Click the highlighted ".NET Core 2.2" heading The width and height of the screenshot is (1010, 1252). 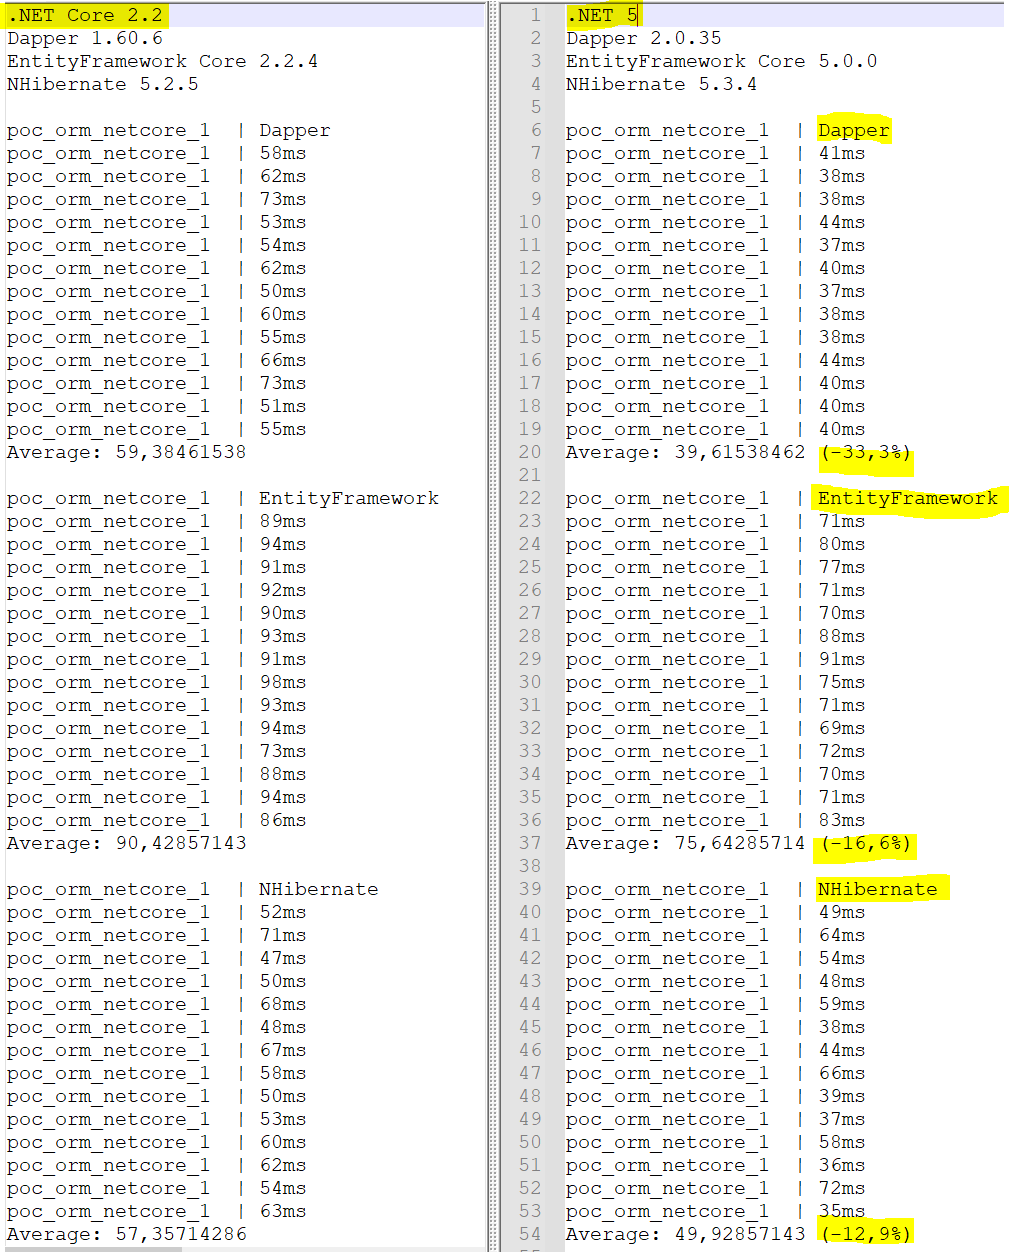click(x=85, y=15)
